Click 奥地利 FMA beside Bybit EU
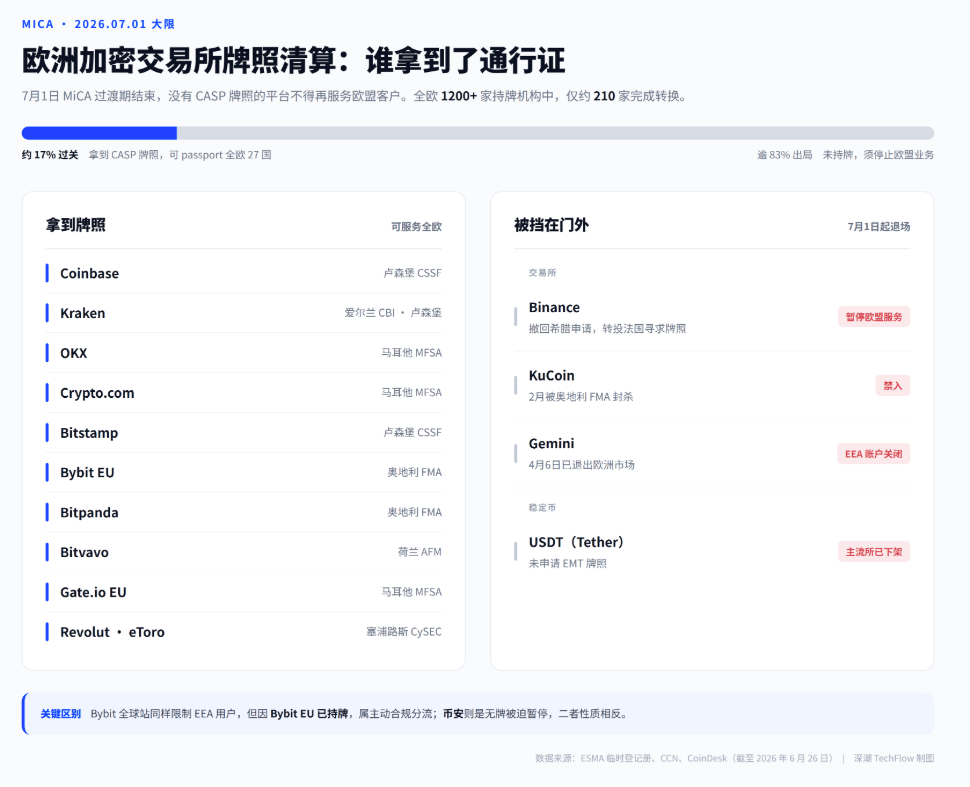Image resolution: width=970 pixels, height=787 pixels. tap(414, 473)
